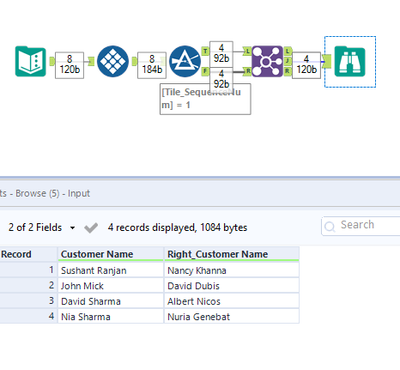Select the cell 'David Dubis'
The width and height of the screenshot is (400, 370).
[x=231, y=286]
